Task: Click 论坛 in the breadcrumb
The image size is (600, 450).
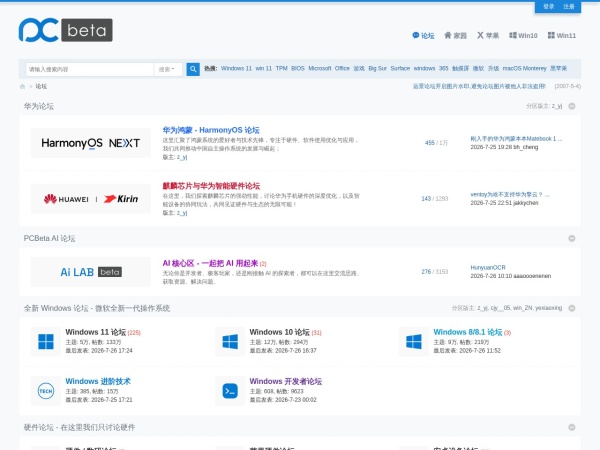Action: 41,86
